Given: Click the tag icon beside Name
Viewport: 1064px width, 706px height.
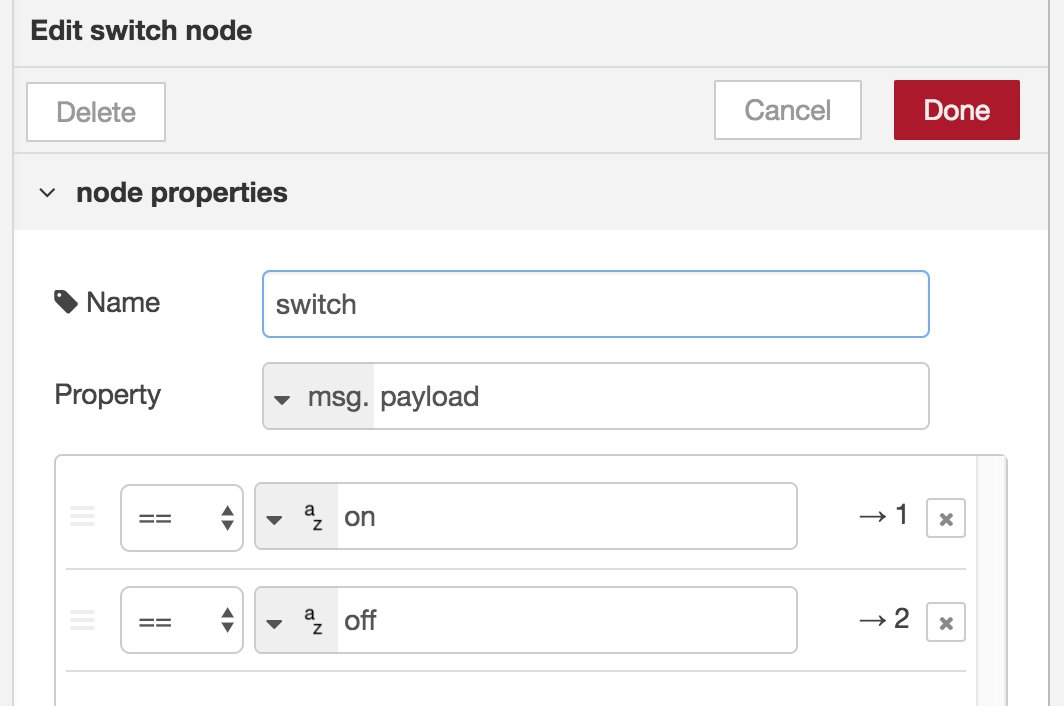Looking at the screenshot, I should point(66,302).
